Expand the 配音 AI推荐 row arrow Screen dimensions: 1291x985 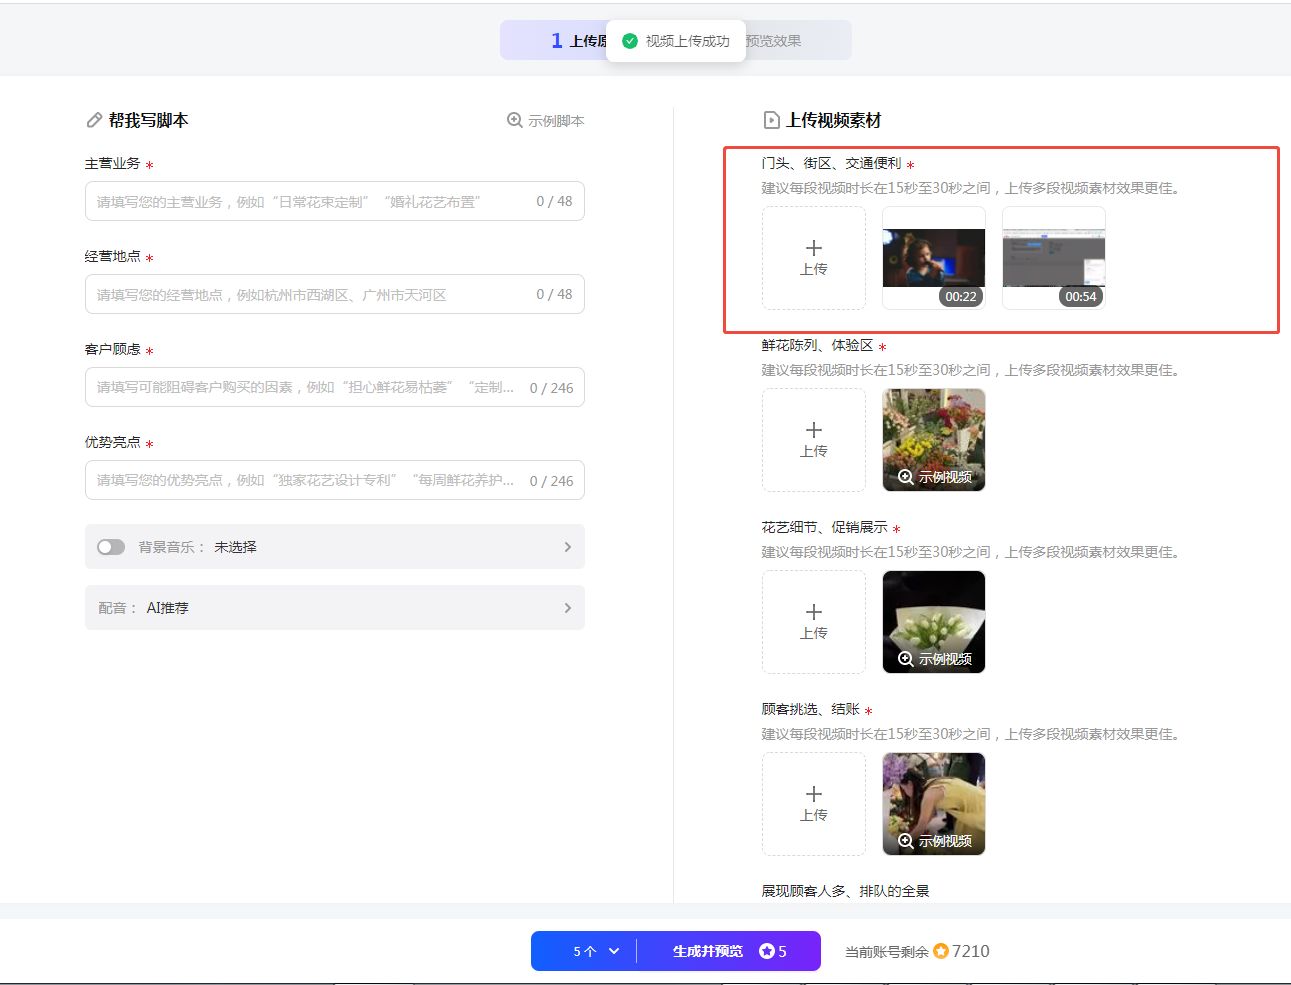click(x=567, y=608)
